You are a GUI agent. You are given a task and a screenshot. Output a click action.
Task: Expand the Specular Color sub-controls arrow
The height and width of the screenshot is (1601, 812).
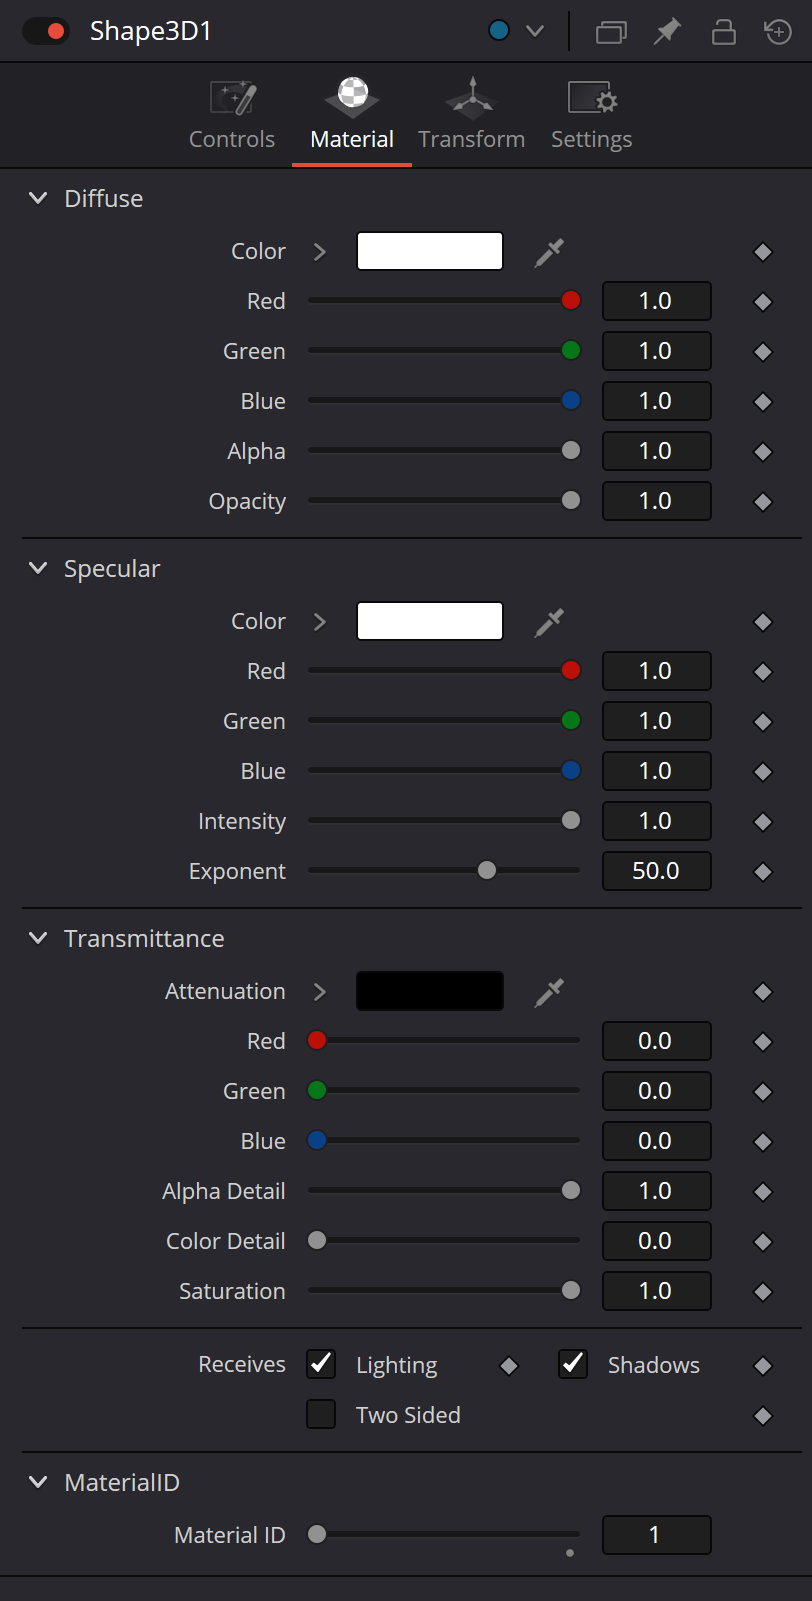click(320, 622)
